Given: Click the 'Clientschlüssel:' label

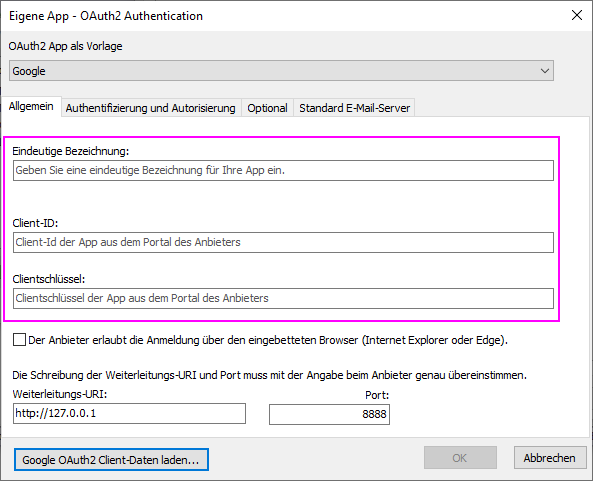Looking at the screenshot, I should pyautogui.click(x=49, y=279).
